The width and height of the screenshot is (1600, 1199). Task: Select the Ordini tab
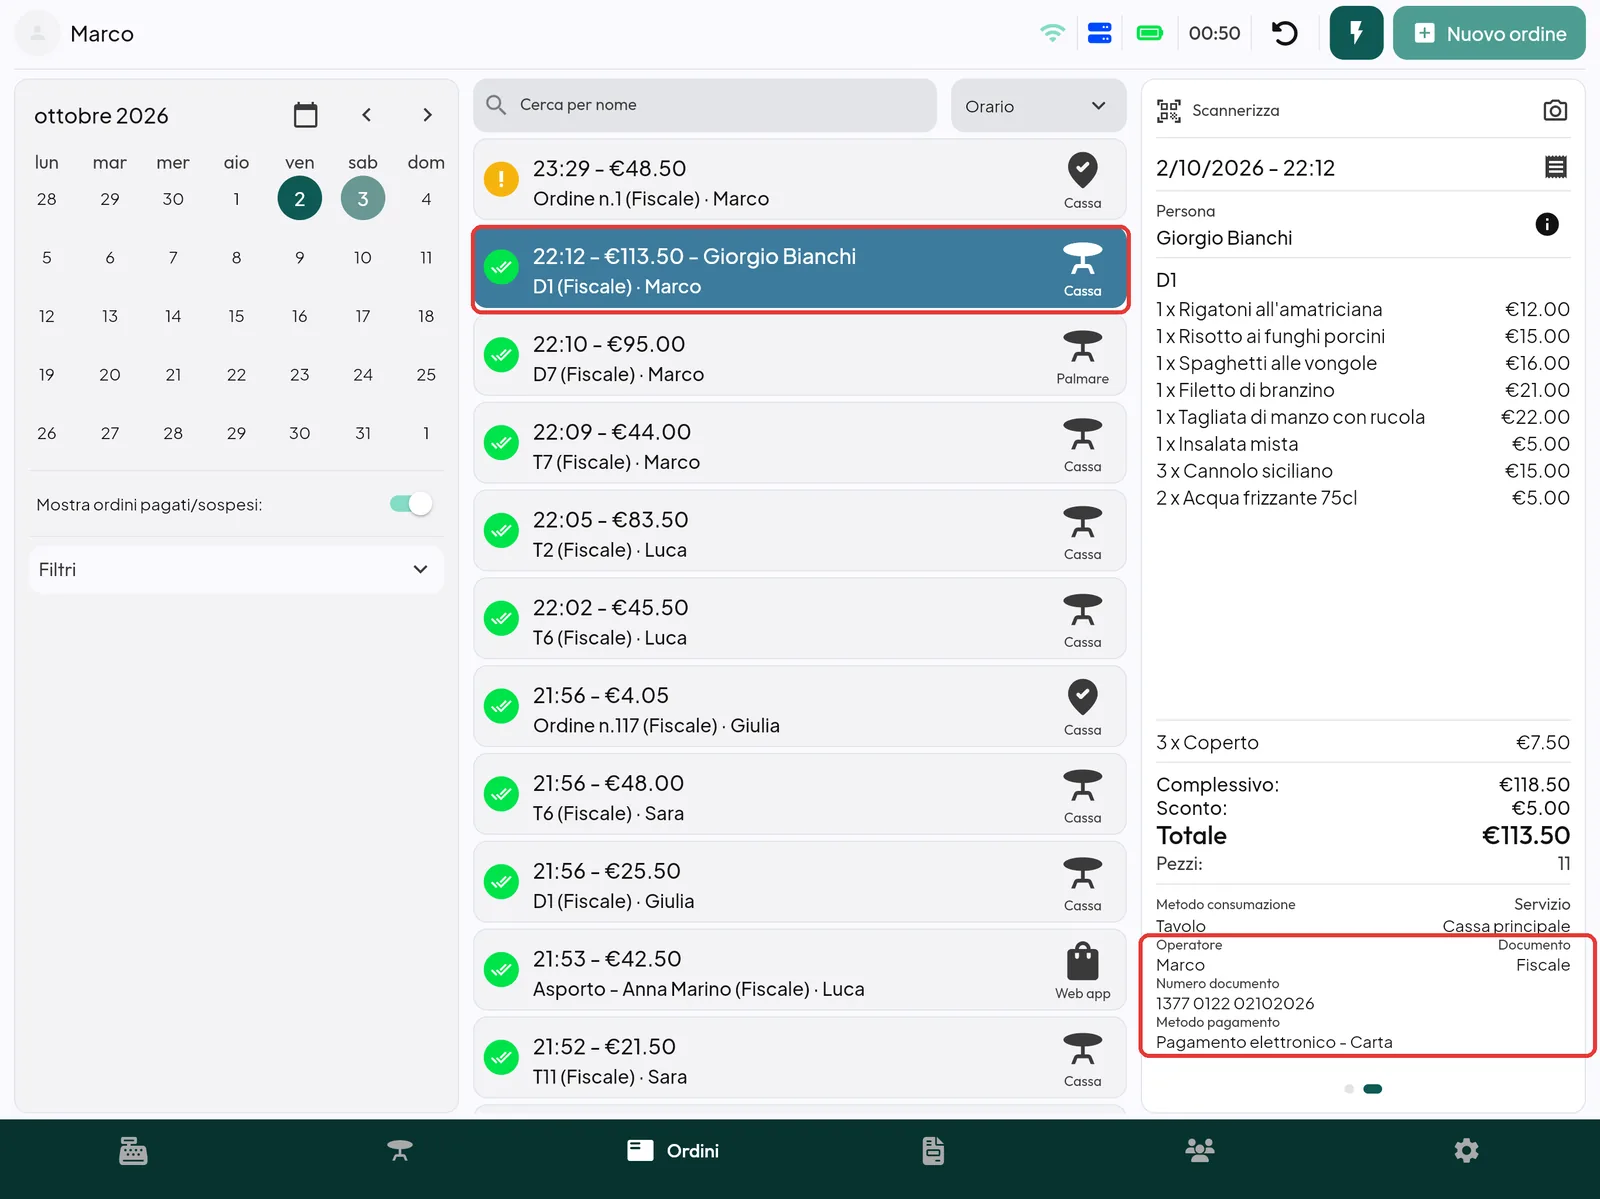tap(673, 1151)
